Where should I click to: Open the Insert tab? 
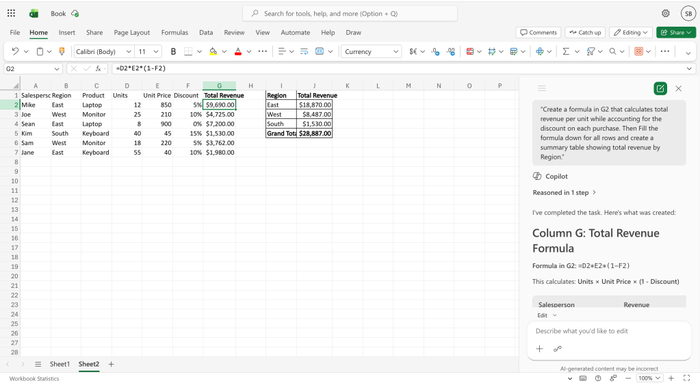67,32
